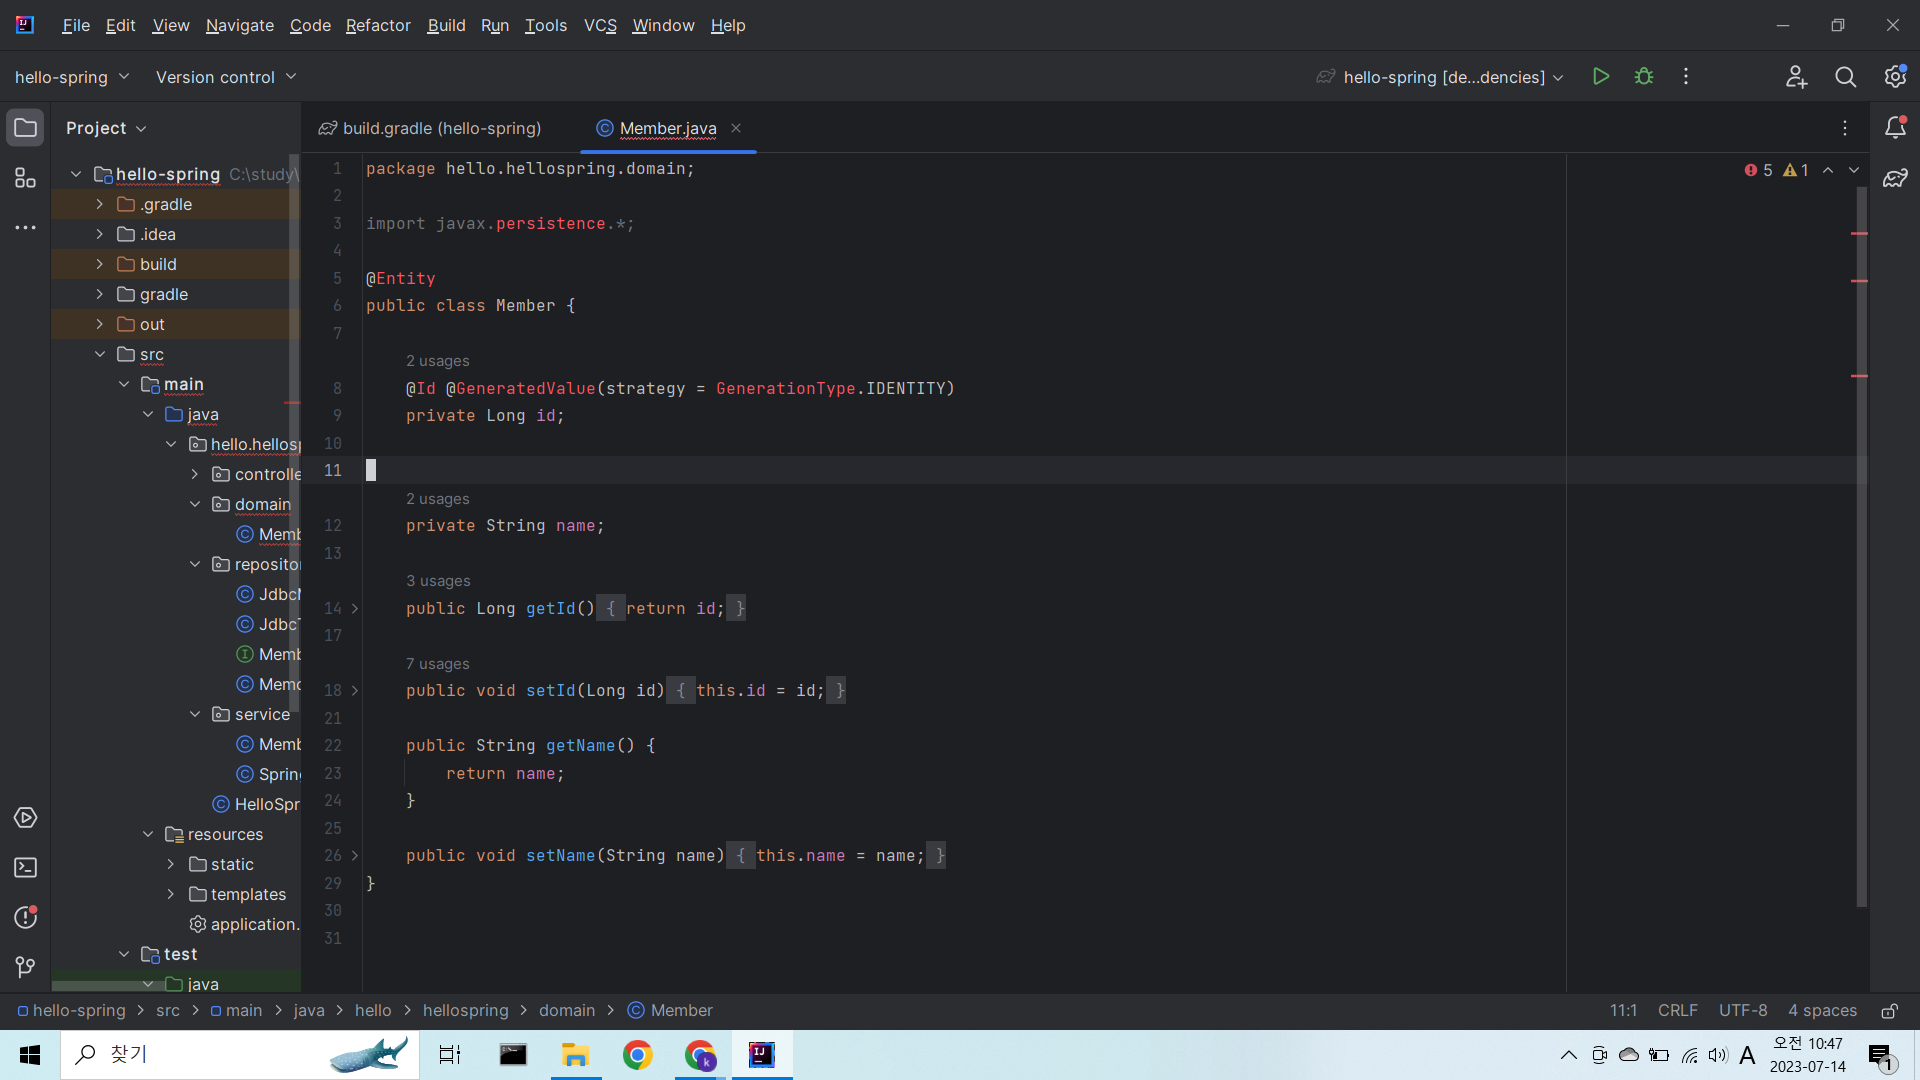Click the 2 usages hint above id
The image size is (1920, 1080).
tap(437, 361)
